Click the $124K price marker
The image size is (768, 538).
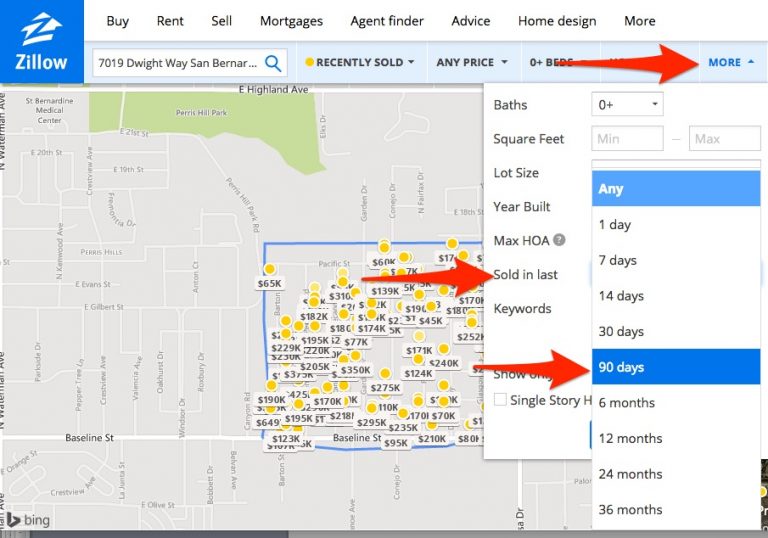click(418, 373)
